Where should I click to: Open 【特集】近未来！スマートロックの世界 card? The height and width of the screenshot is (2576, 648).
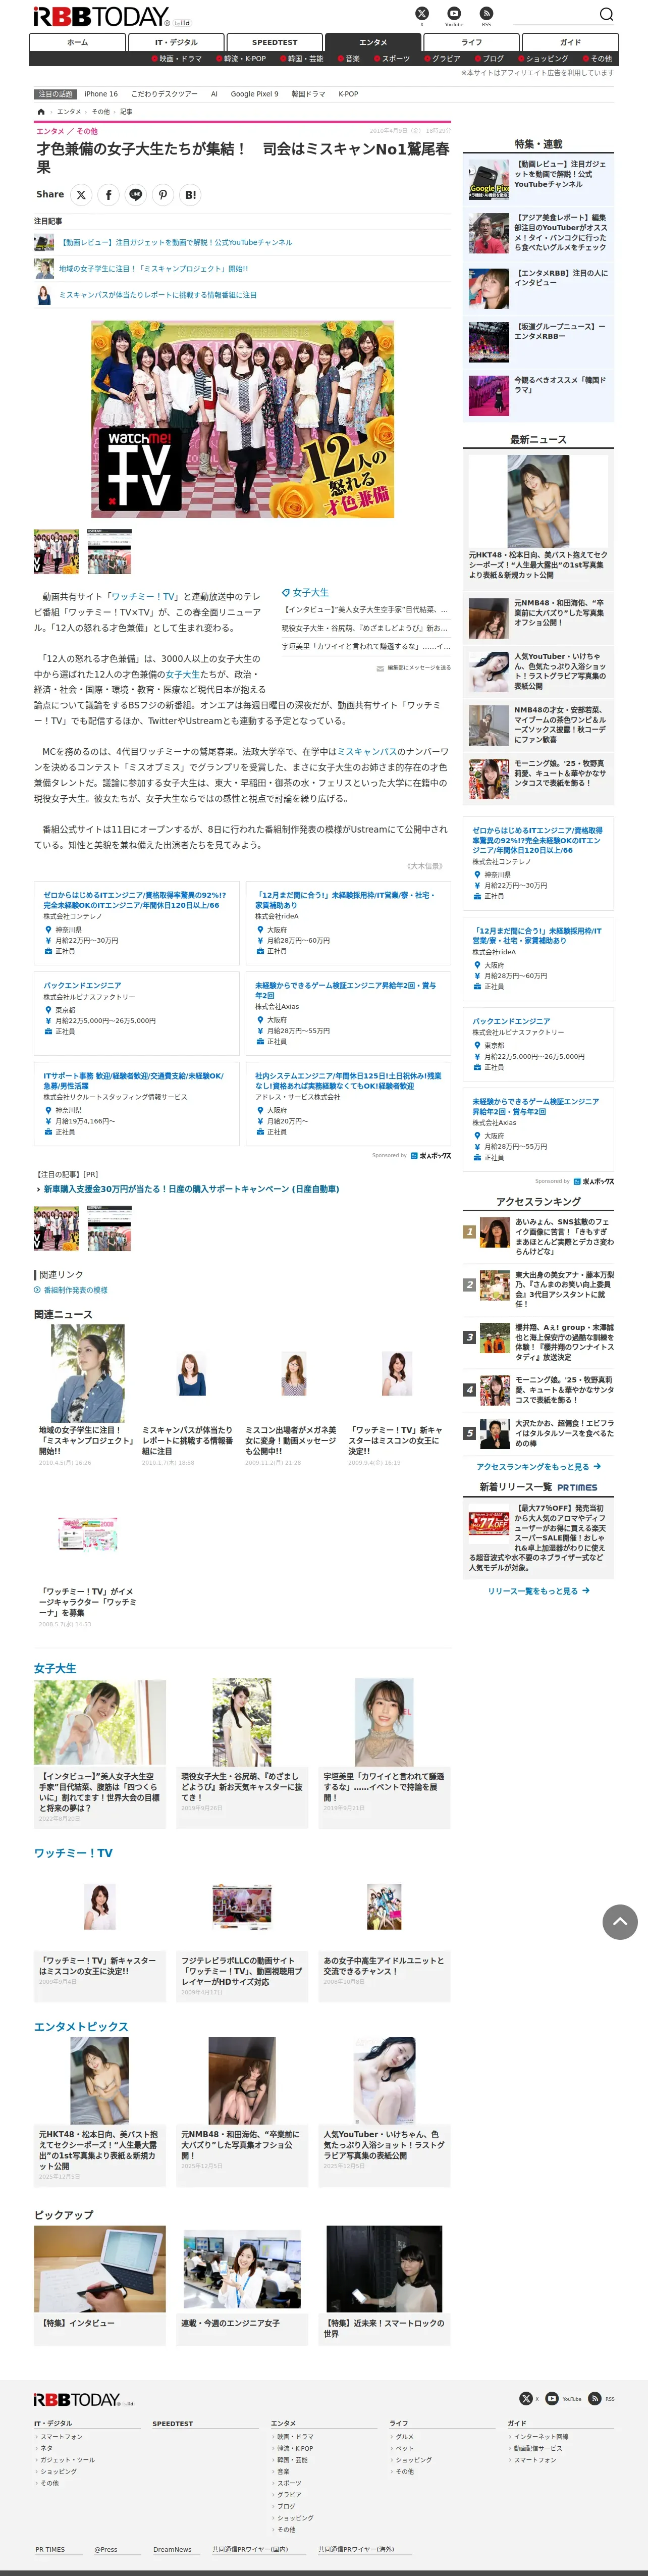click(x=384, y=2286)
